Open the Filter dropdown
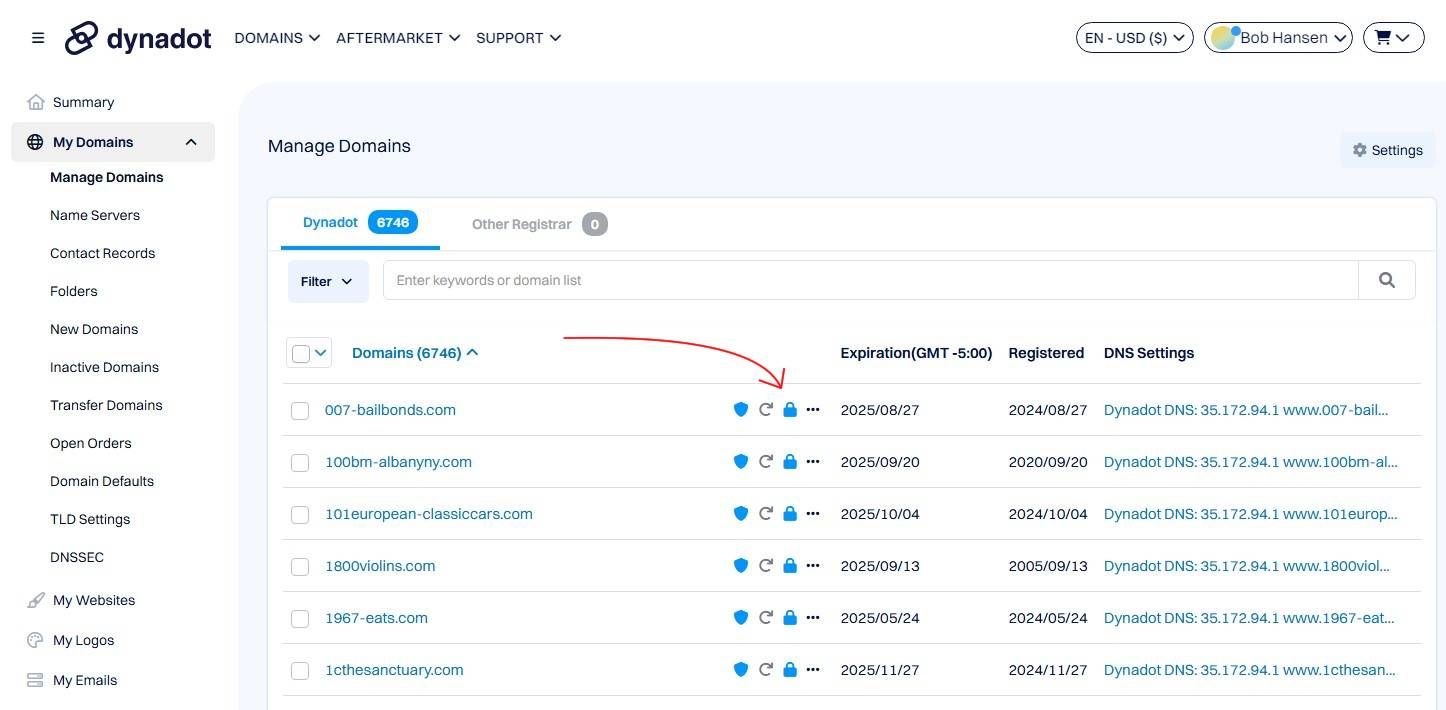This screenshot has height=710, width=1446. [x=328, y=281]
